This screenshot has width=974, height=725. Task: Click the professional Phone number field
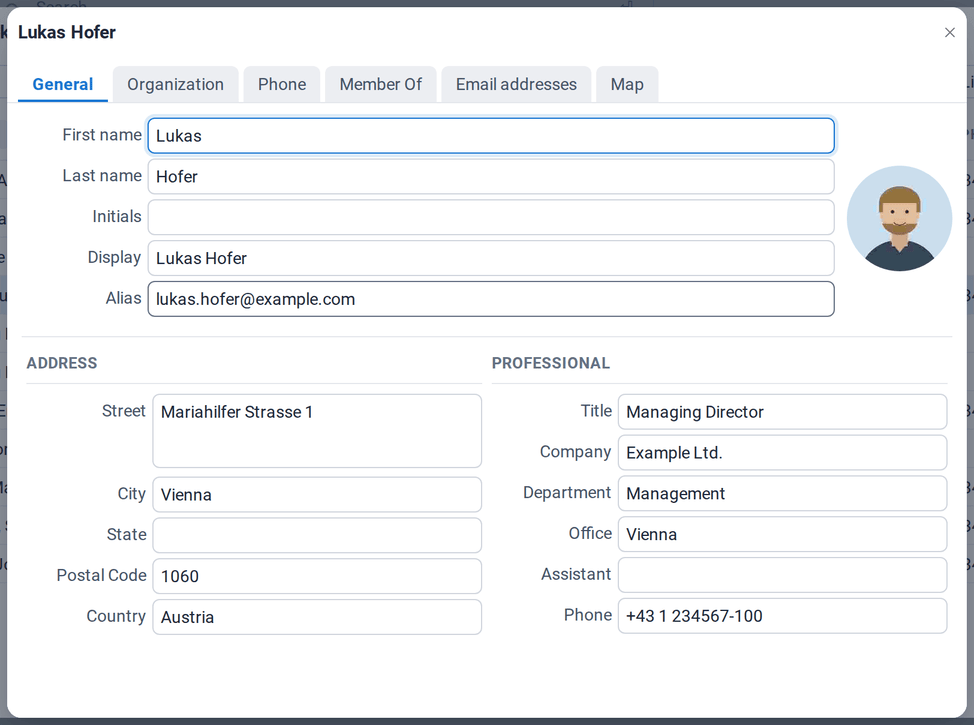(782, 616)
